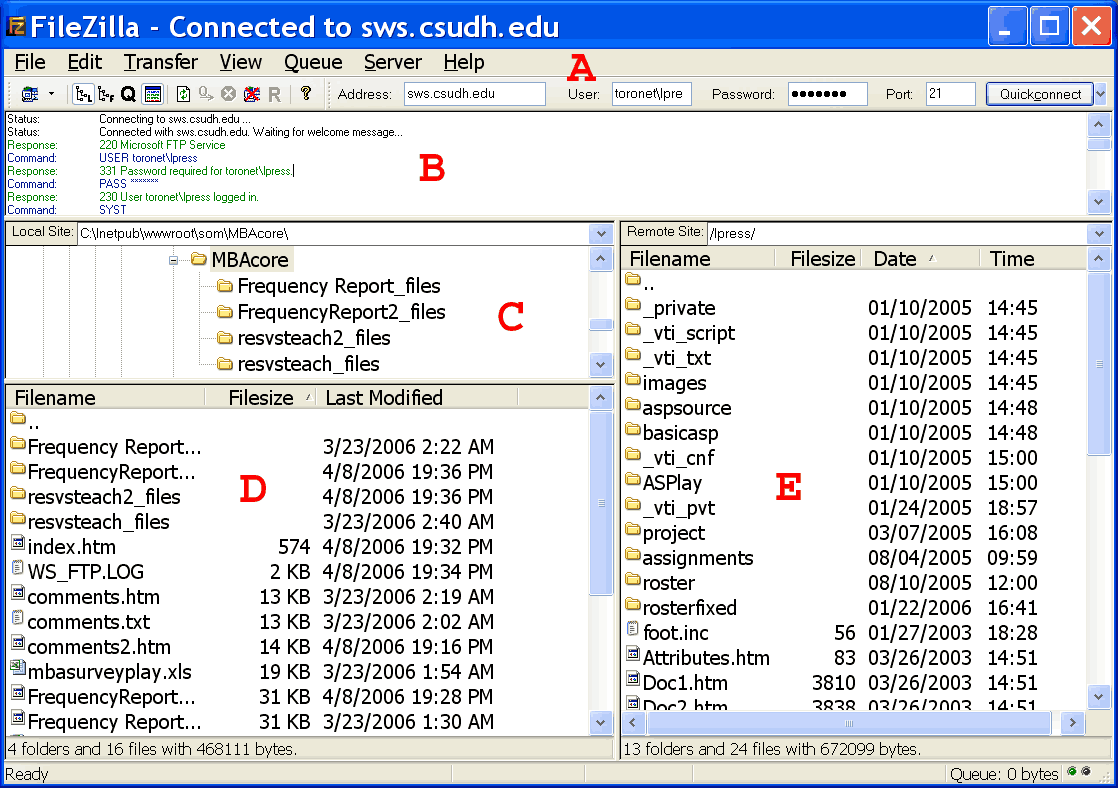Image resolution: width=1118 pixels, height=788 pixels.
Task: Open the Site Manager dropdown arrow
Action: 51,93
